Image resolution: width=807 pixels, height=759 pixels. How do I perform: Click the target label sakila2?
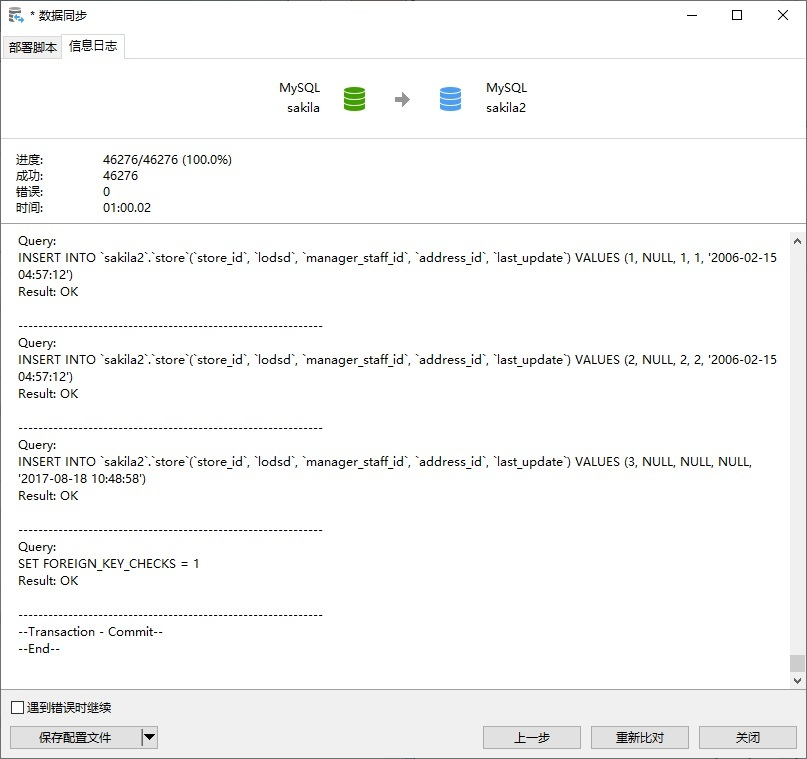tap(506, 108)
